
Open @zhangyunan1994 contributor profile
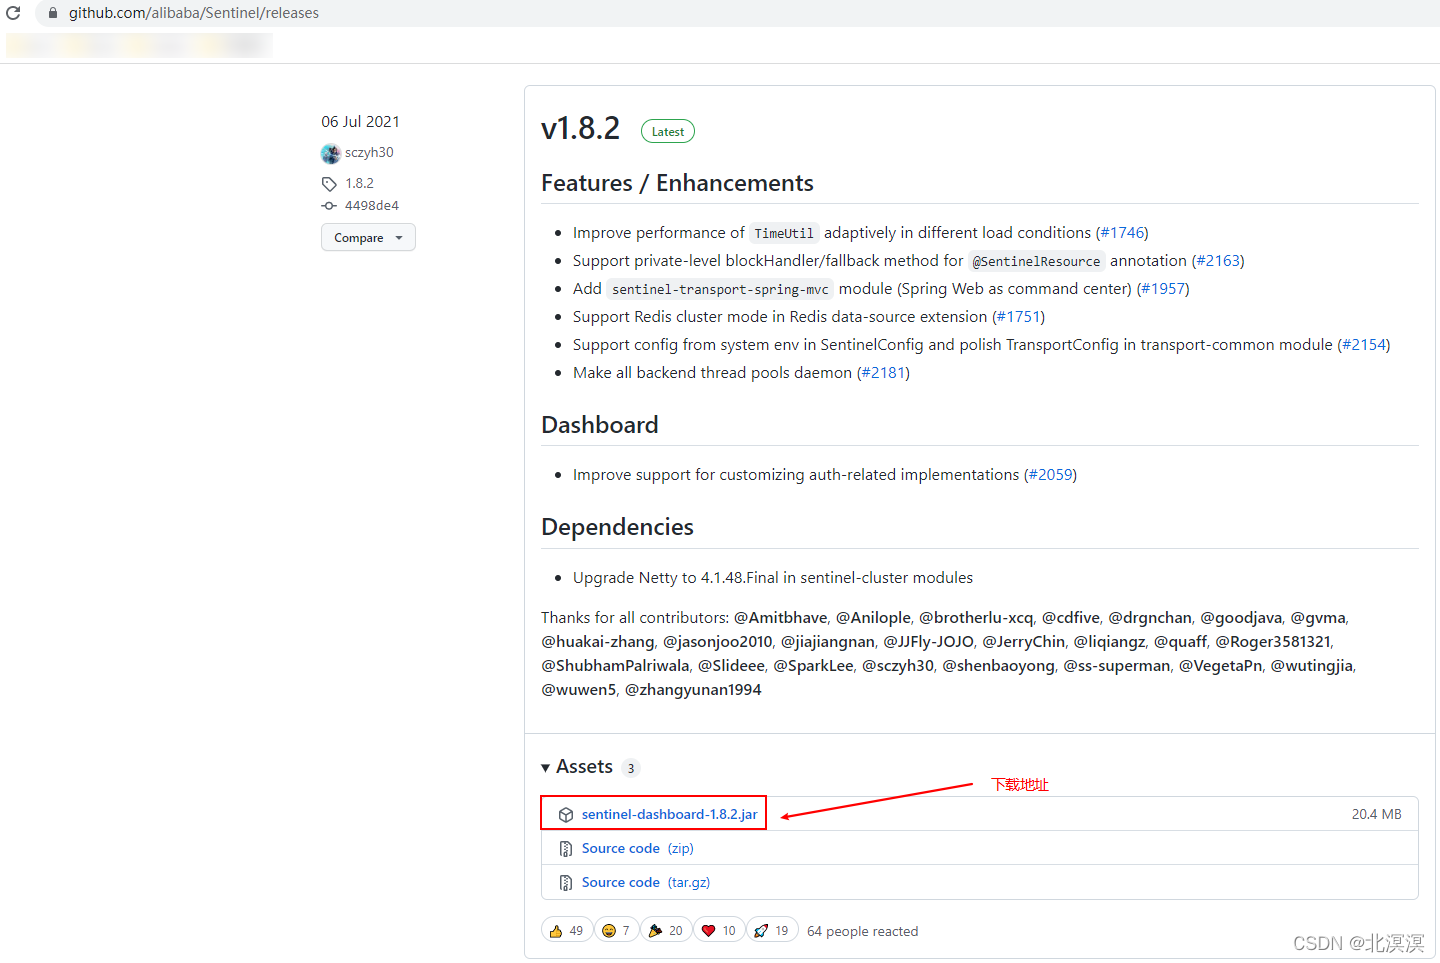[x=693, y=690]
